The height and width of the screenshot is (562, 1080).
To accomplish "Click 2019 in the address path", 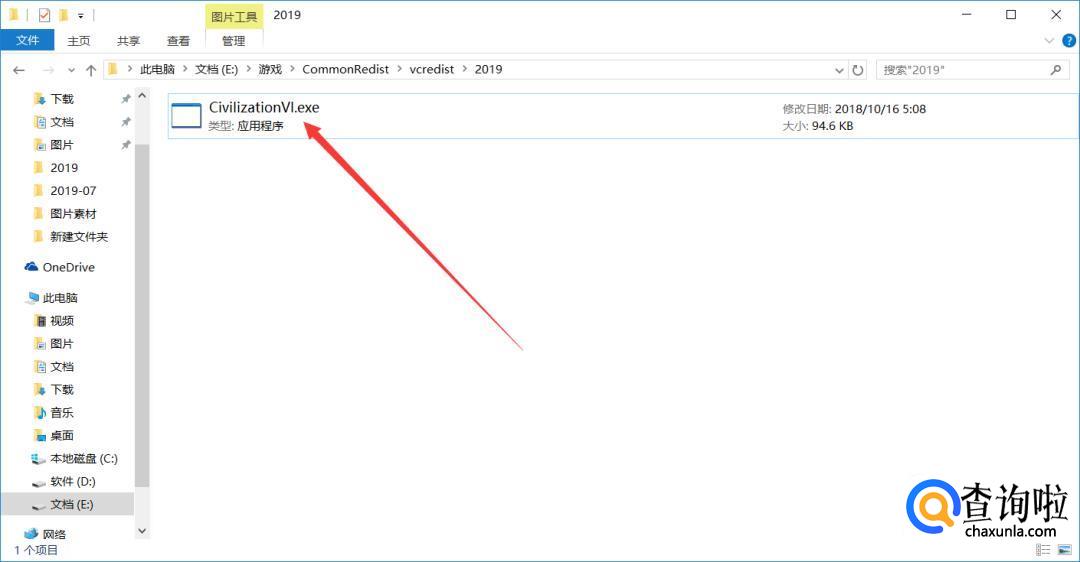I will [x=488, y=70].
